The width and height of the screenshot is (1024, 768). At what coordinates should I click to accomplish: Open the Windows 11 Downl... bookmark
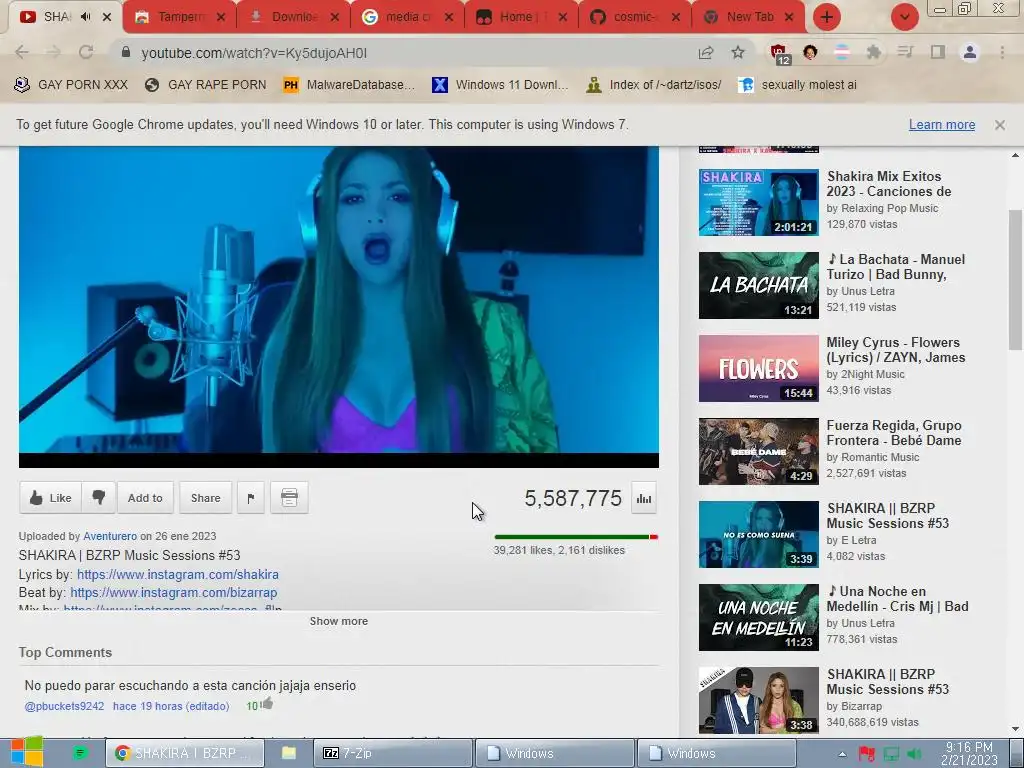500,84
